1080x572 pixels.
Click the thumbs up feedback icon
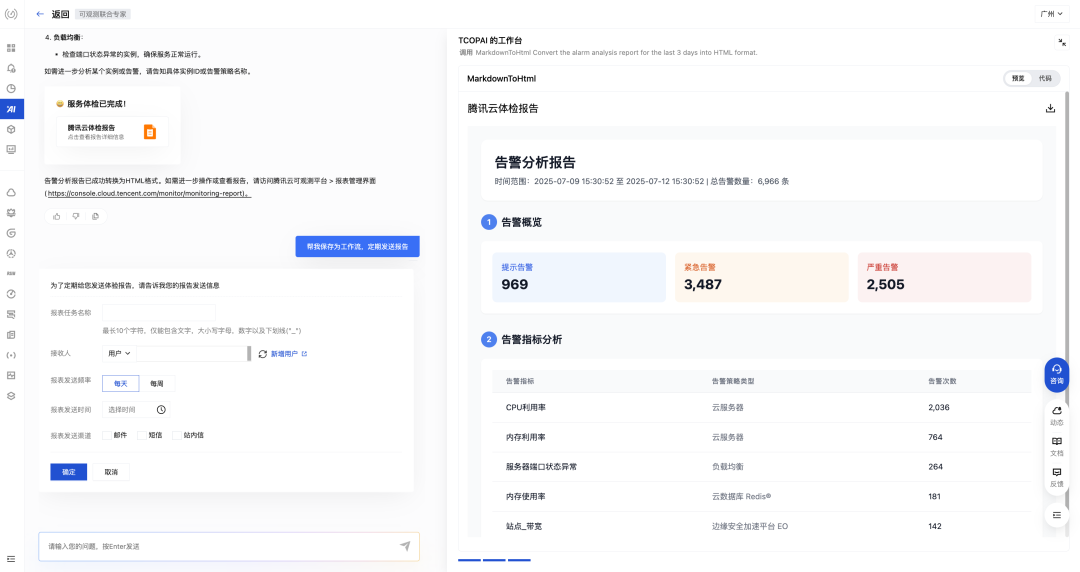56,216
